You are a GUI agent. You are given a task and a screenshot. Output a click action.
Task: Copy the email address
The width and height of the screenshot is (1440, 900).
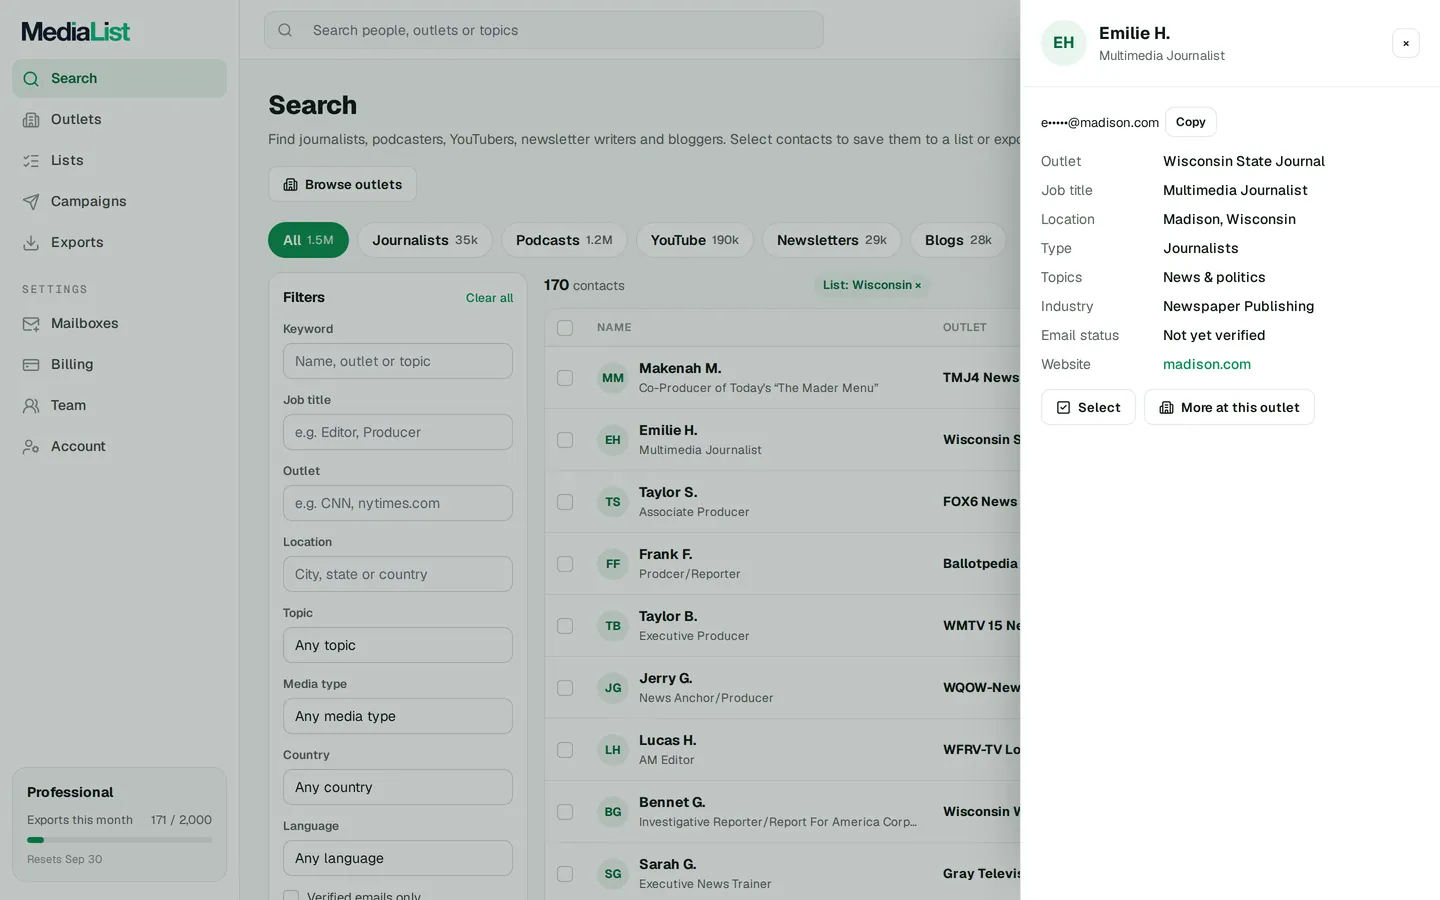coord(1190,122)
